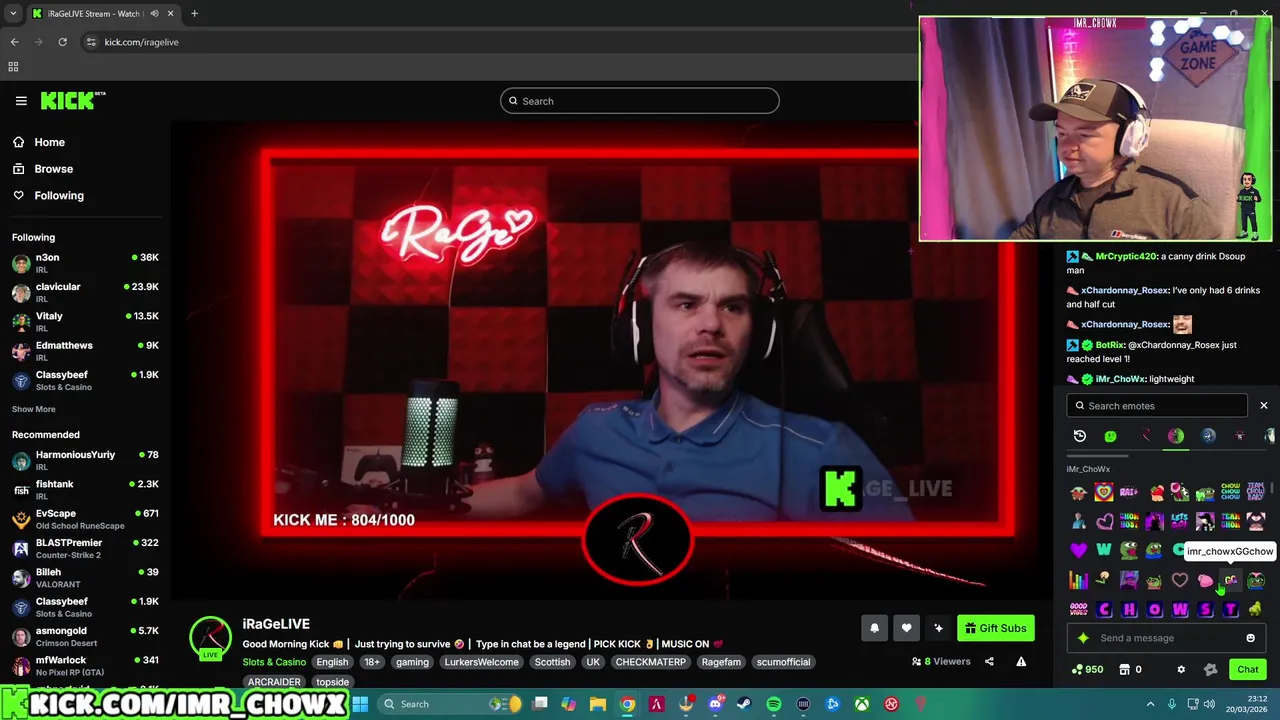Open clavicular's channel
Image resolution: width=1280 pixels, height=720 pixels.
[85, 292]
